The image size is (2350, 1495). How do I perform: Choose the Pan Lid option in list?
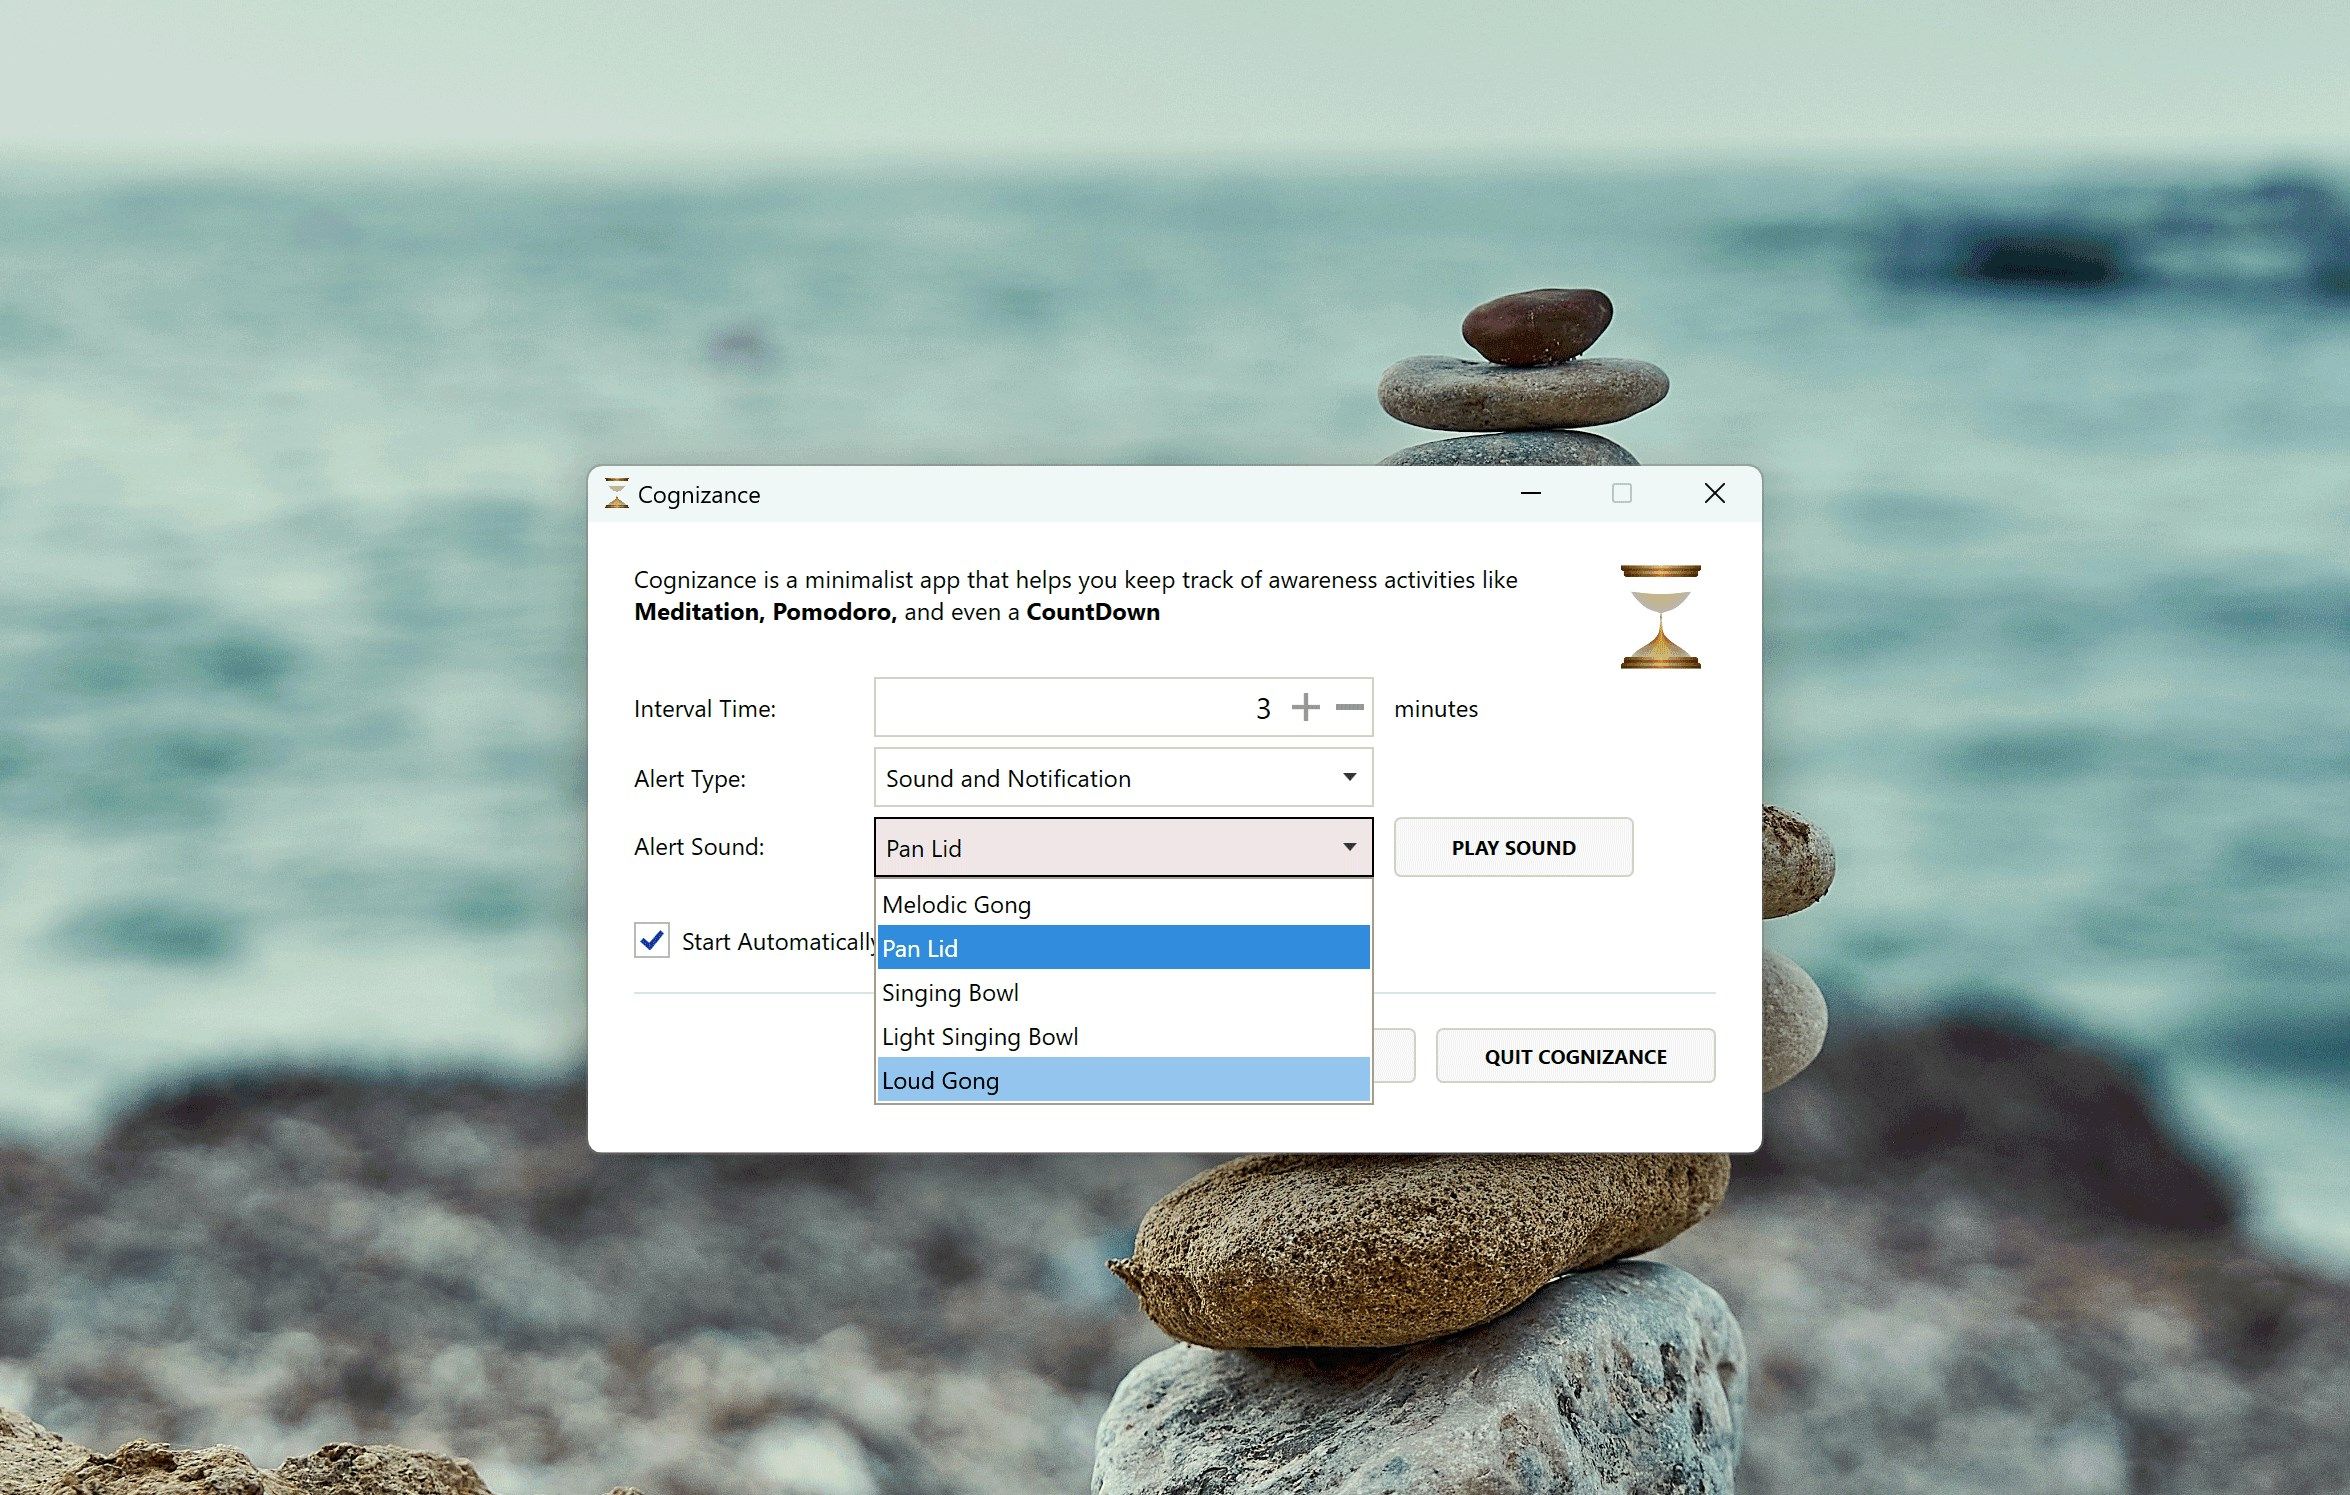click(1123, 948)
